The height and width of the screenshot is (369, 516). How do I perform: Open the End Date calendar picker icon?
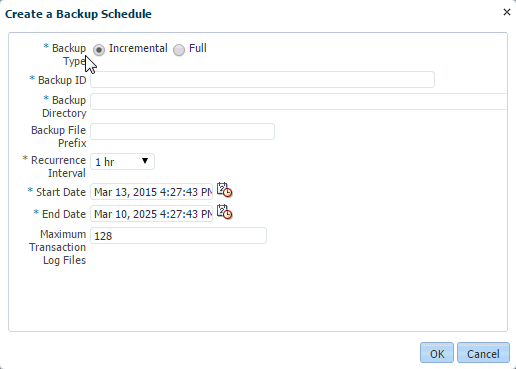224,212
